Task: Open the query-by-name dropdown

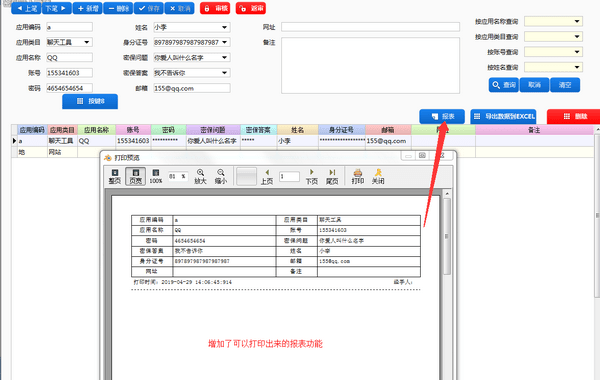Action: (577, 67)
